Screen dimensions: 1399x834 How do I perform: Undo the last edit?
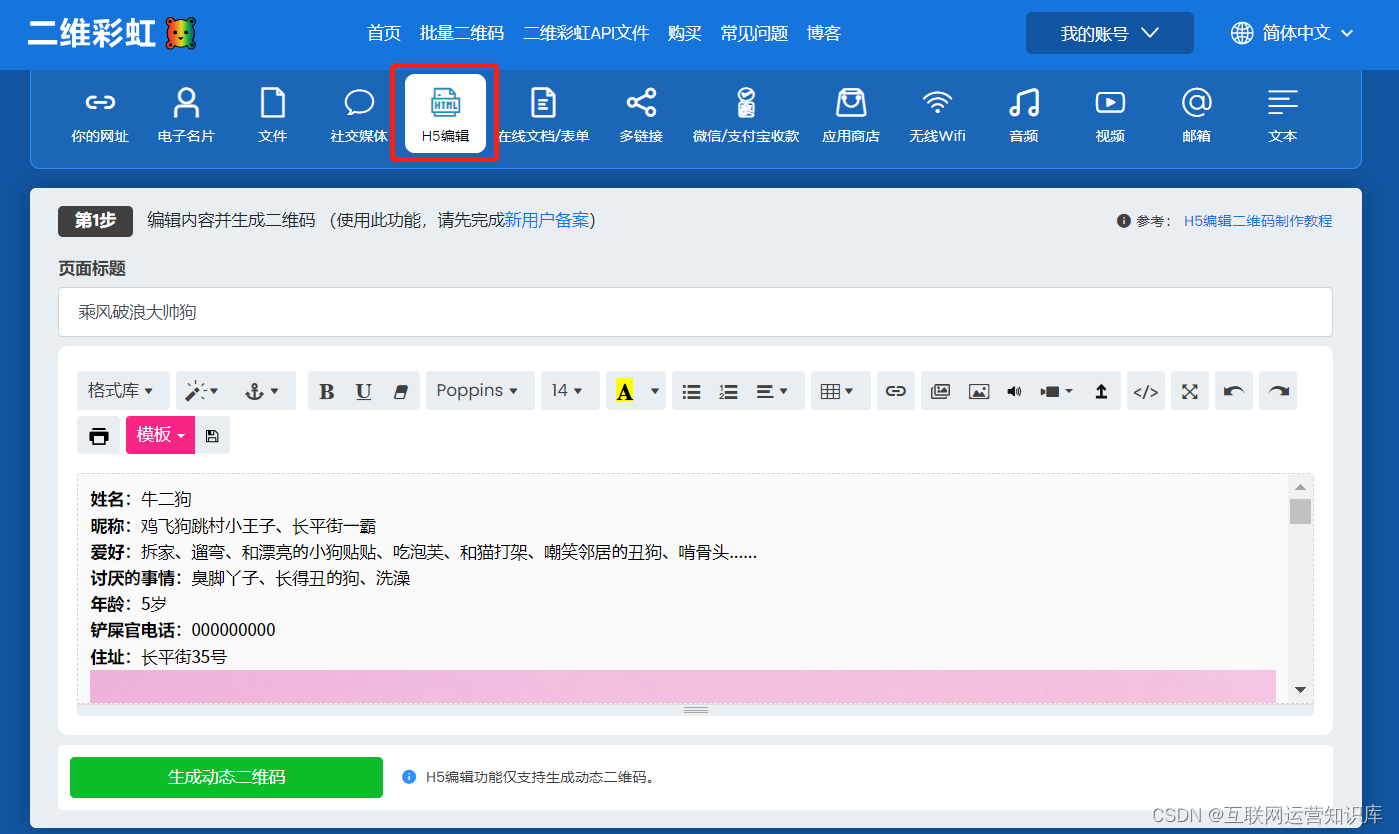click(1234, 391)
